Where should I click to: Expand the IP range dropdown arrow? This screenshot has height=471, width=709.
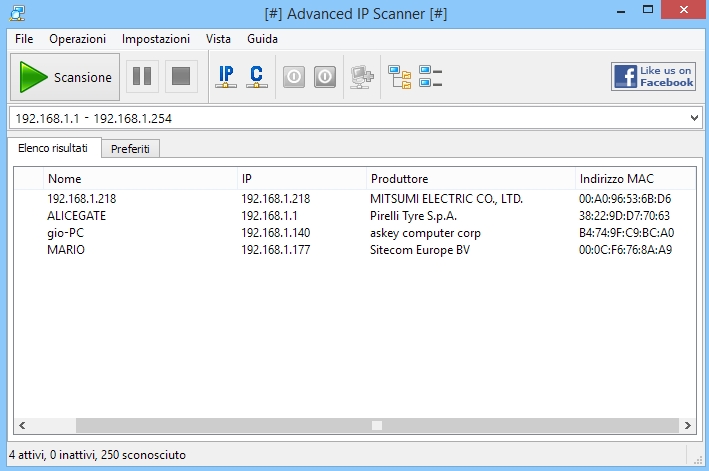(694, 118)
